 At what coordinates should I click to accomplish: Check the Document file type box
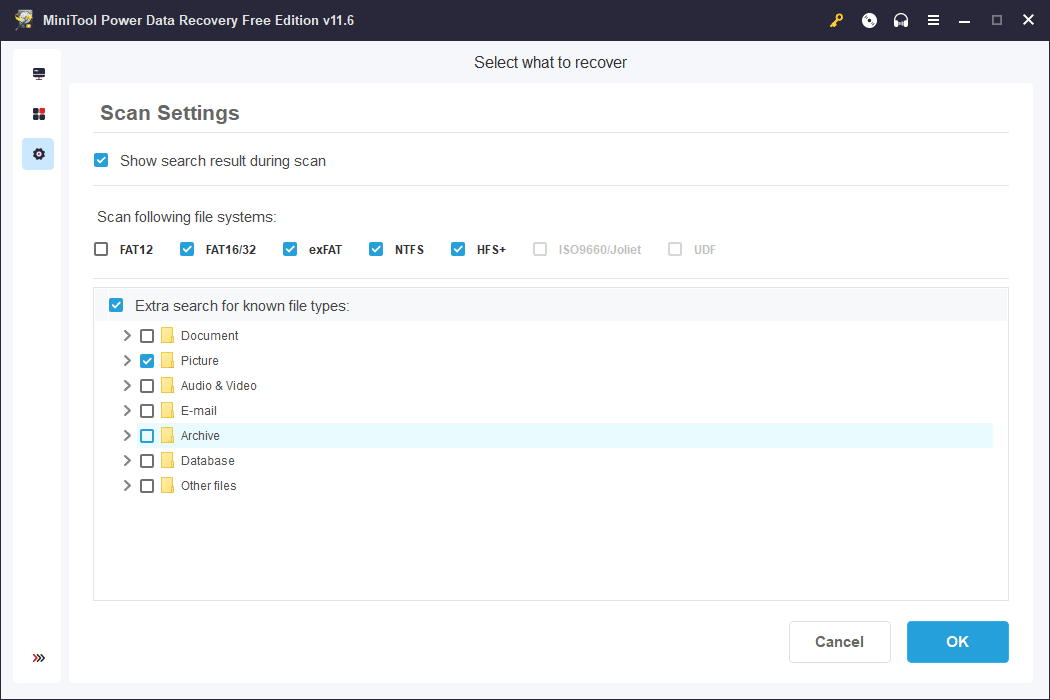147,336
